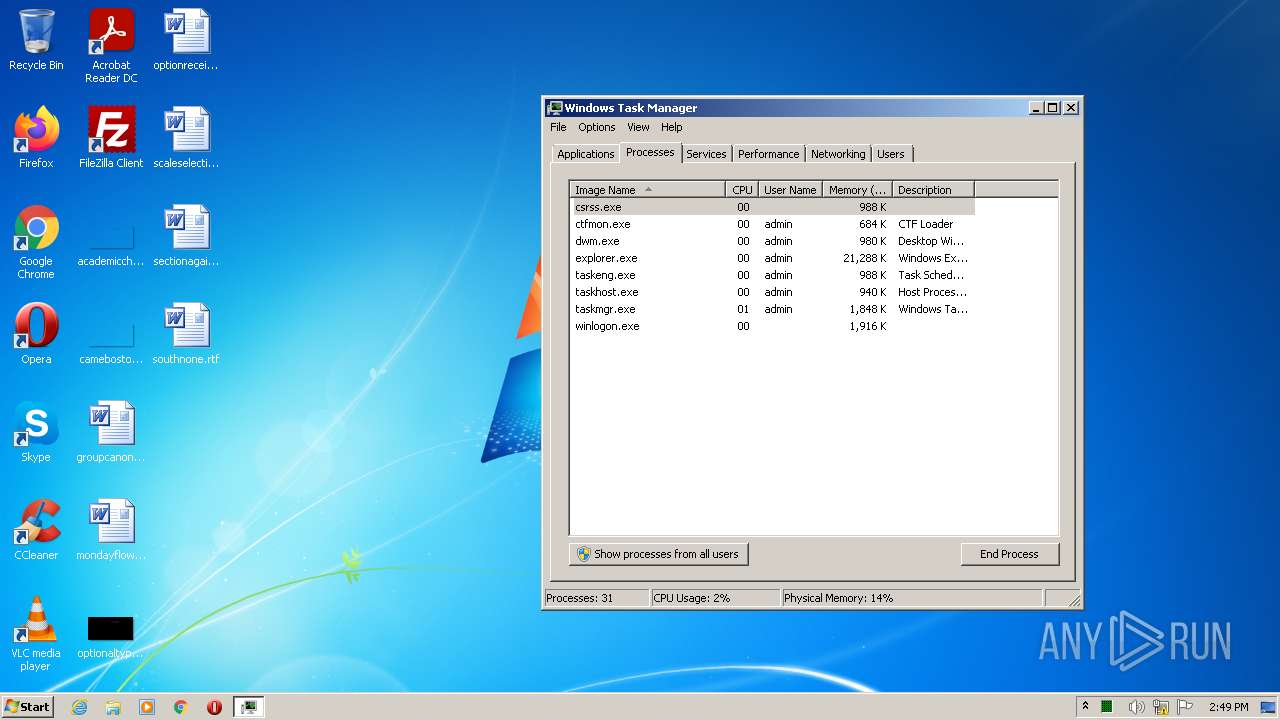This screenshot has height=720, width=1280.
Task: Select the explorer.exe process row
Action: click(x=772, y=258)
